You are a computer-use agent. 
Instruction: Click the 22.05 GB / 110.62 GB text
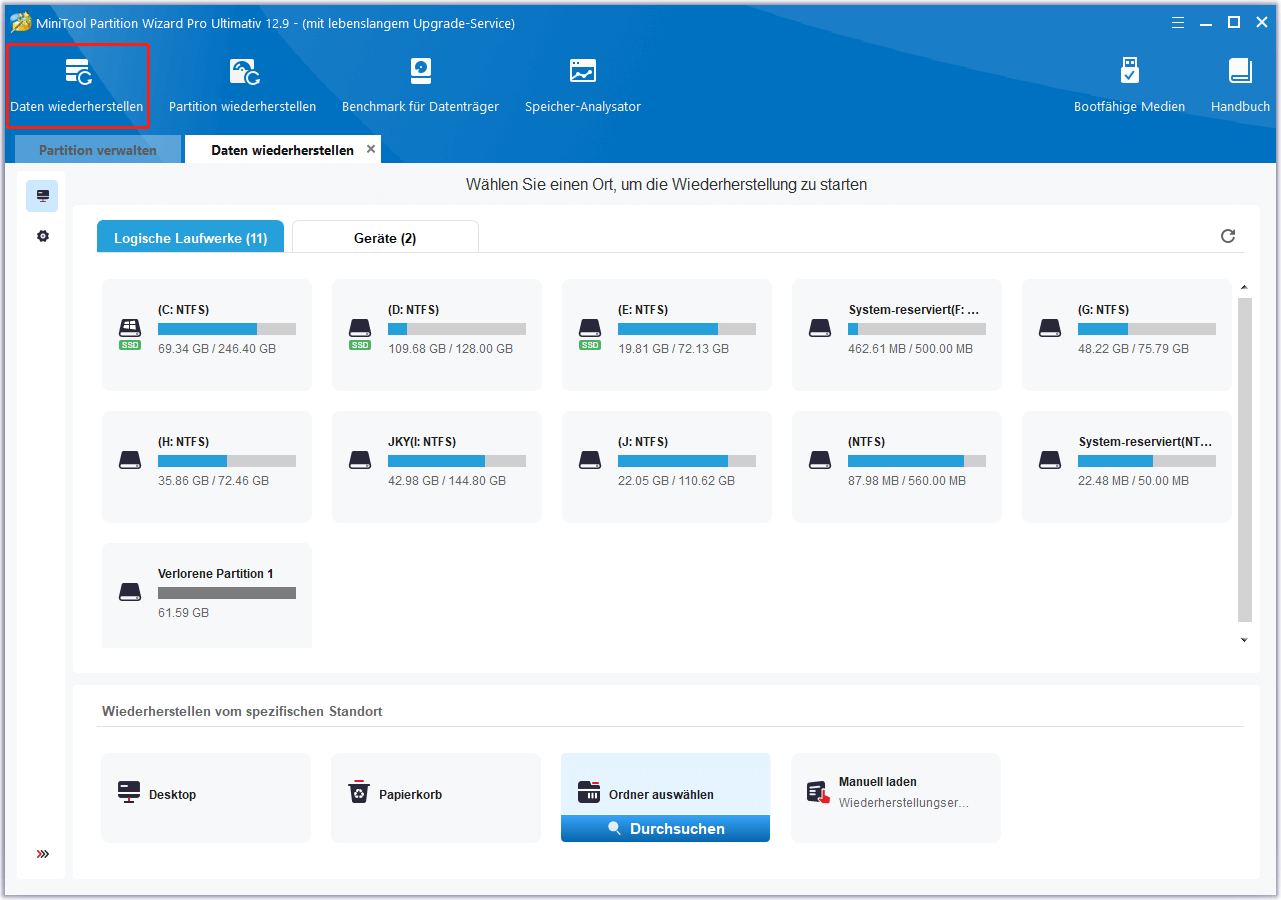(x=676, y=481)
